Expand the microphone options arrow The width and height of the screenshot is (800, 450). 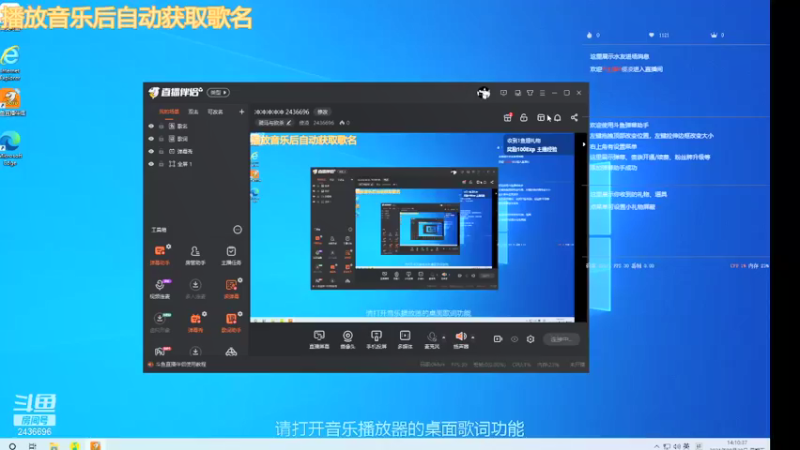click(443, 337)
